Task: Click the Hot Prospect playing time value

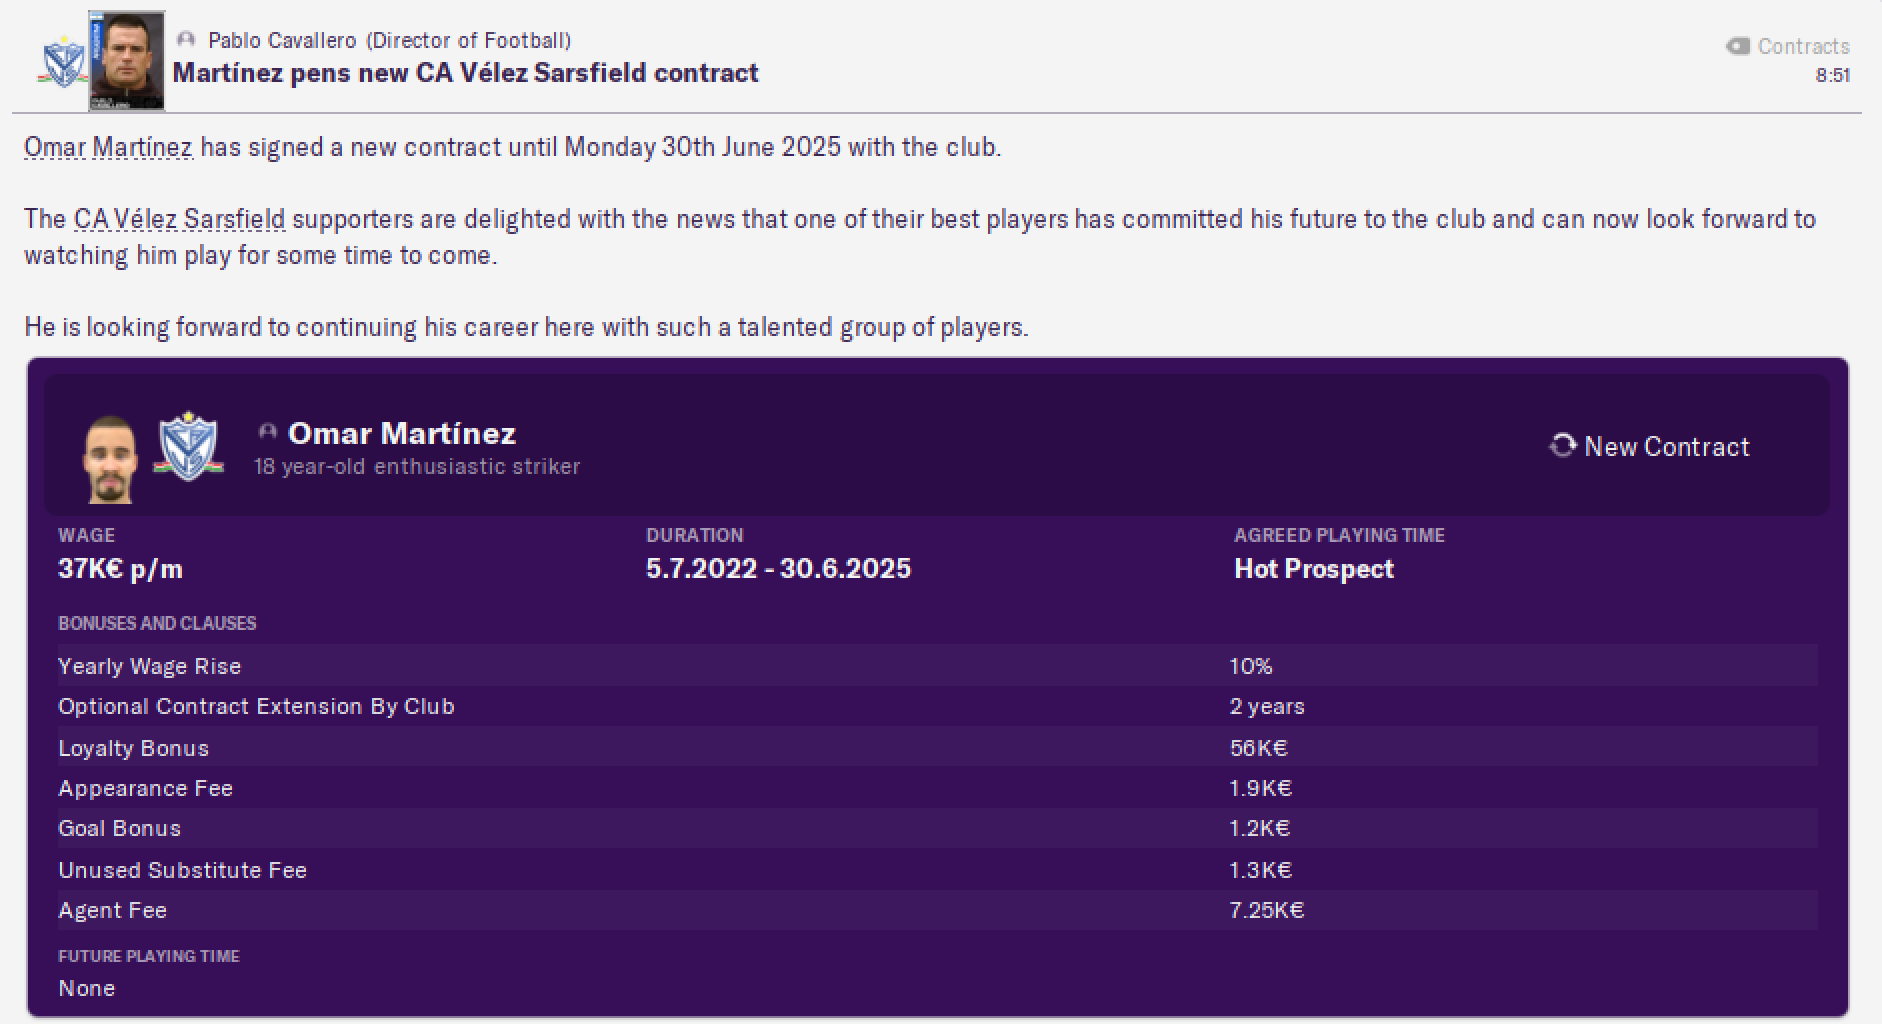Action: (x=1313, y=569)
